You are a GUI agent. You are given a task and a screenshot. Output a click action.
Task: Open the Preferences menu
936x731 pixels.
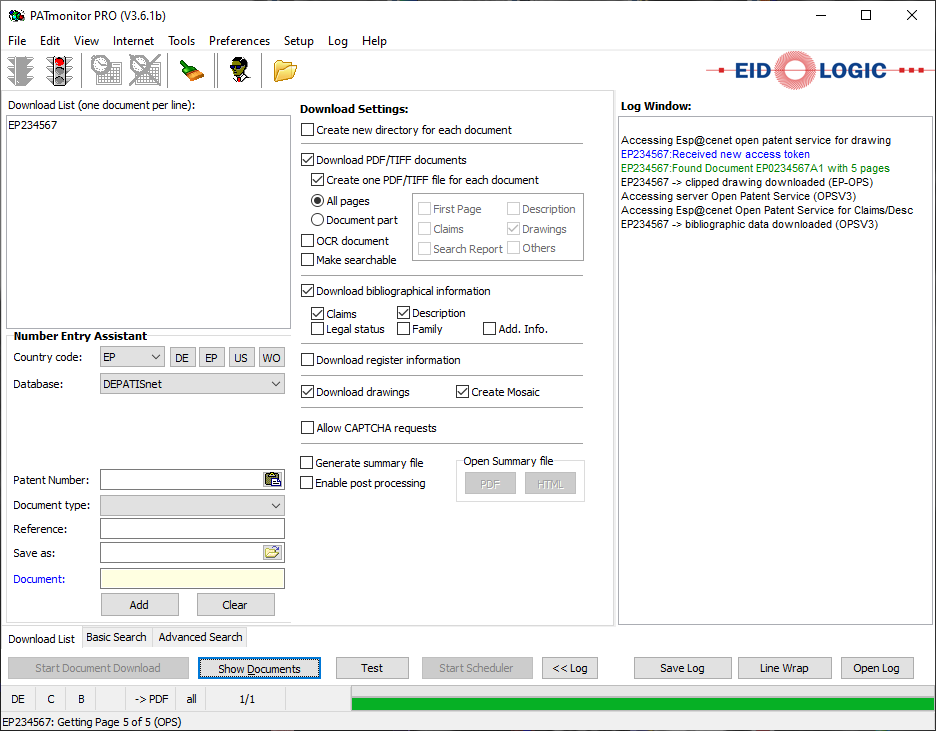(x=239, y=41)
